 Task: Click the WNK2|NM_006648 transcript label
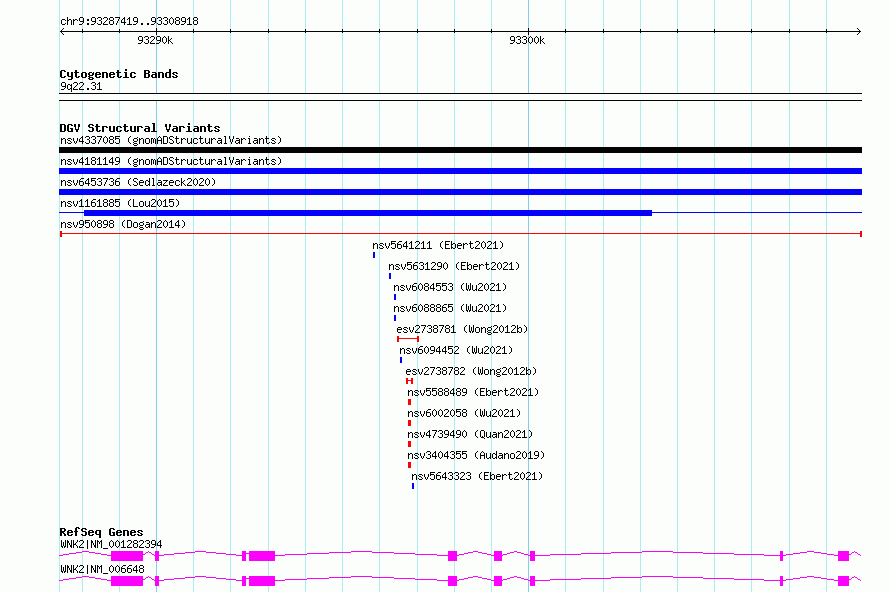(x=102, y=569)
